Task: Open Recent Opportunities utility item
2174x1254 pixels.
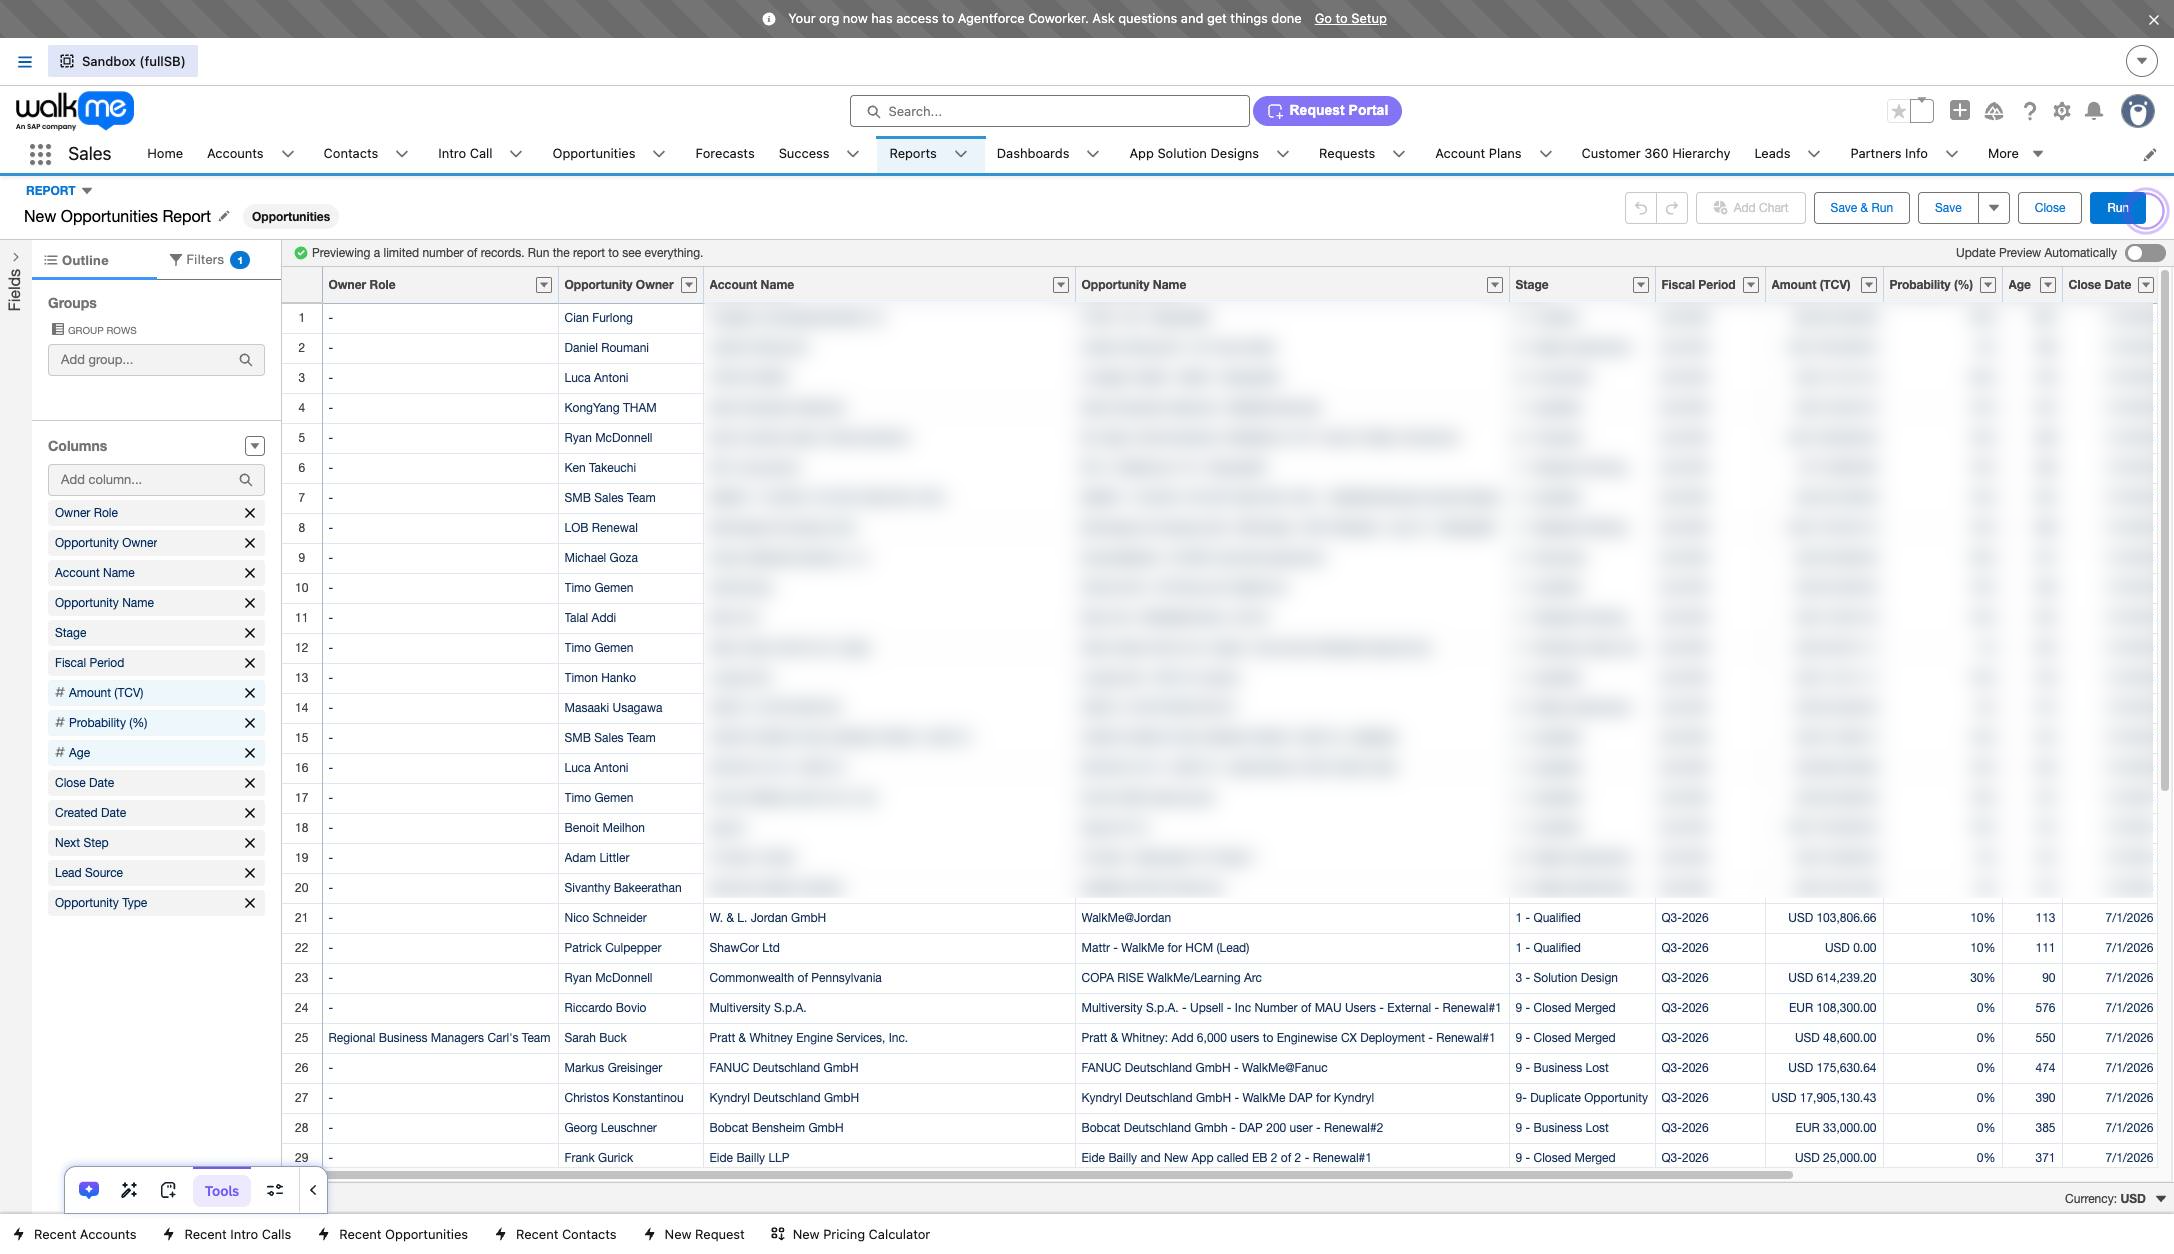Action: (393, 1235)
